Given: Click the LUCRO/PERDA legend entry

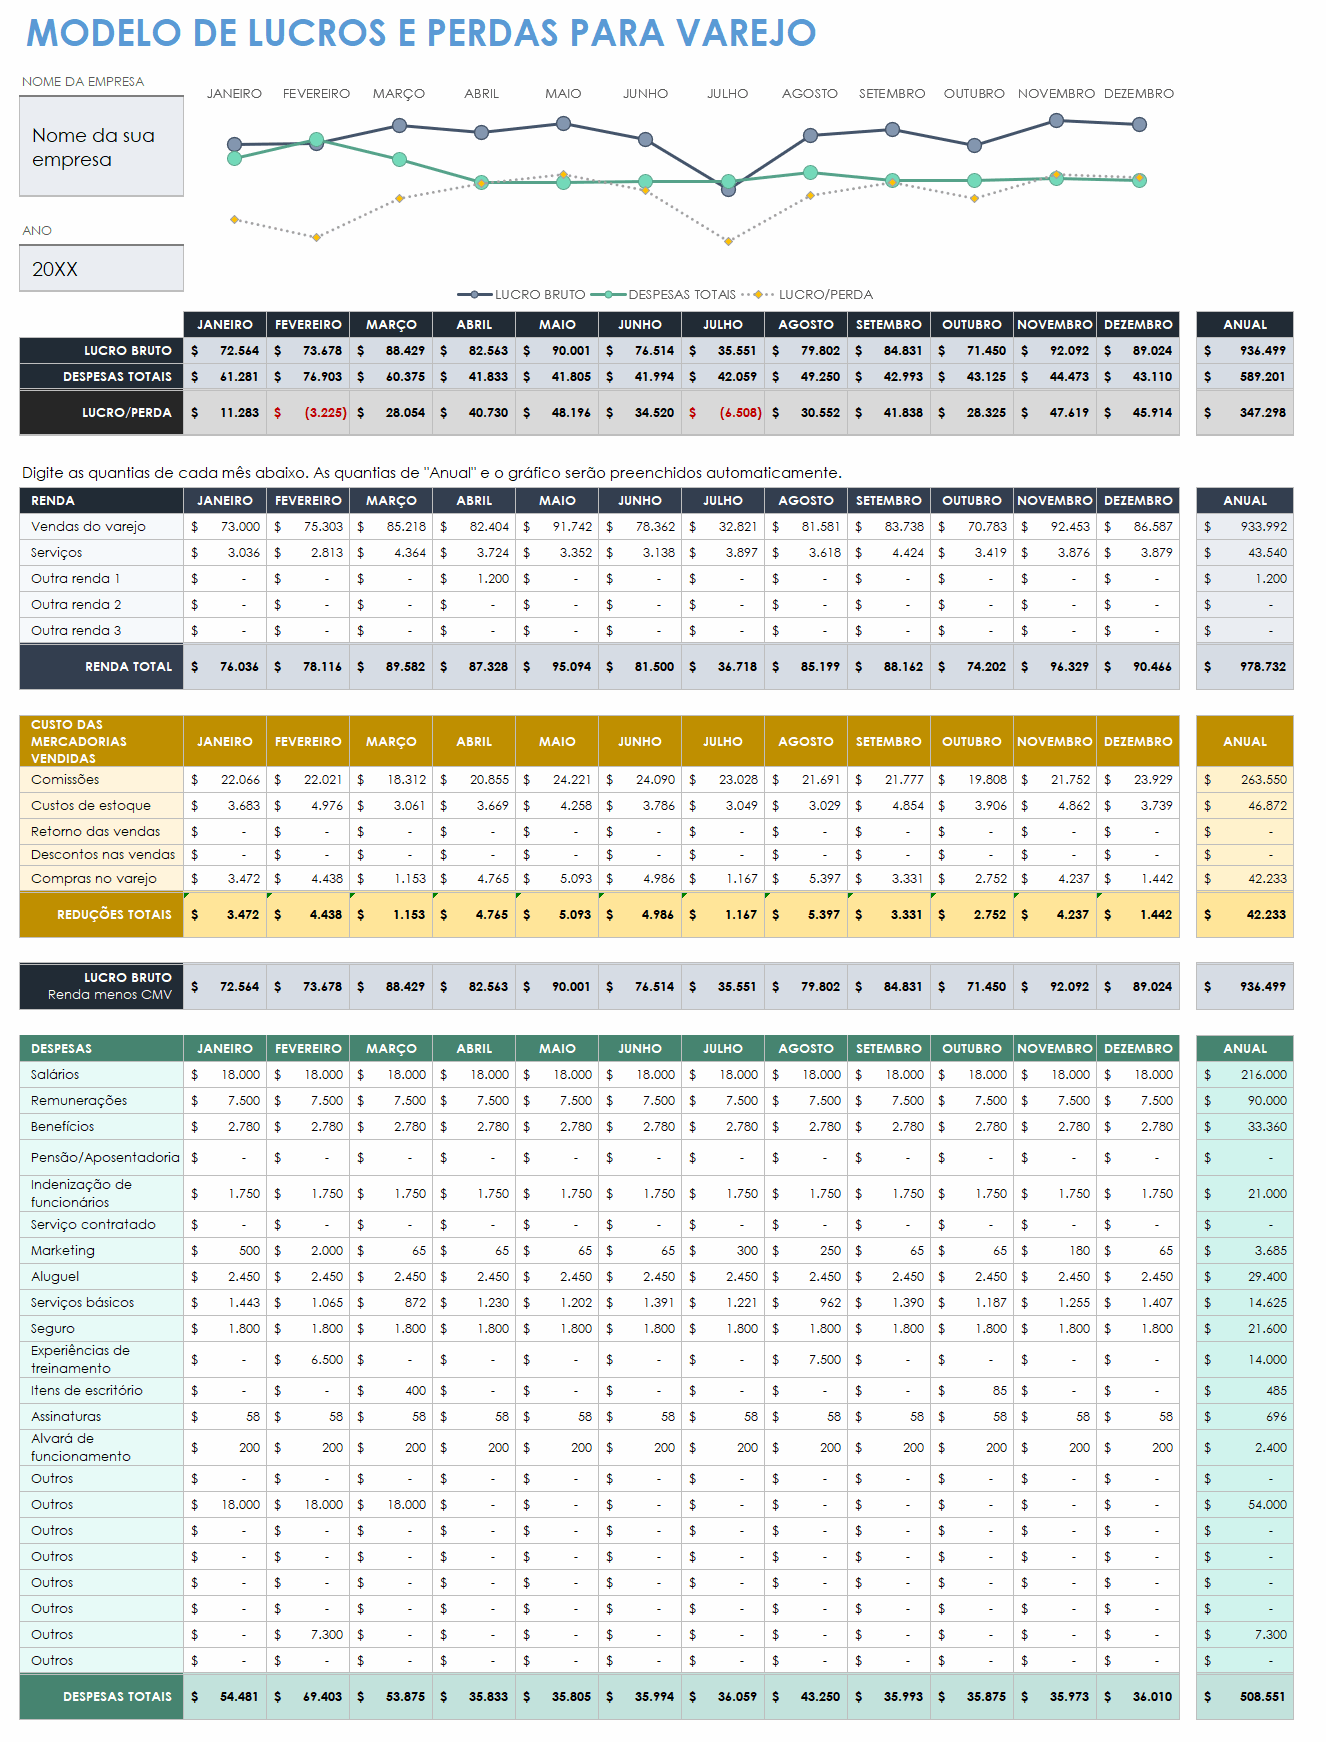Looking at the screenshot, I should click(x=808, y=295).
